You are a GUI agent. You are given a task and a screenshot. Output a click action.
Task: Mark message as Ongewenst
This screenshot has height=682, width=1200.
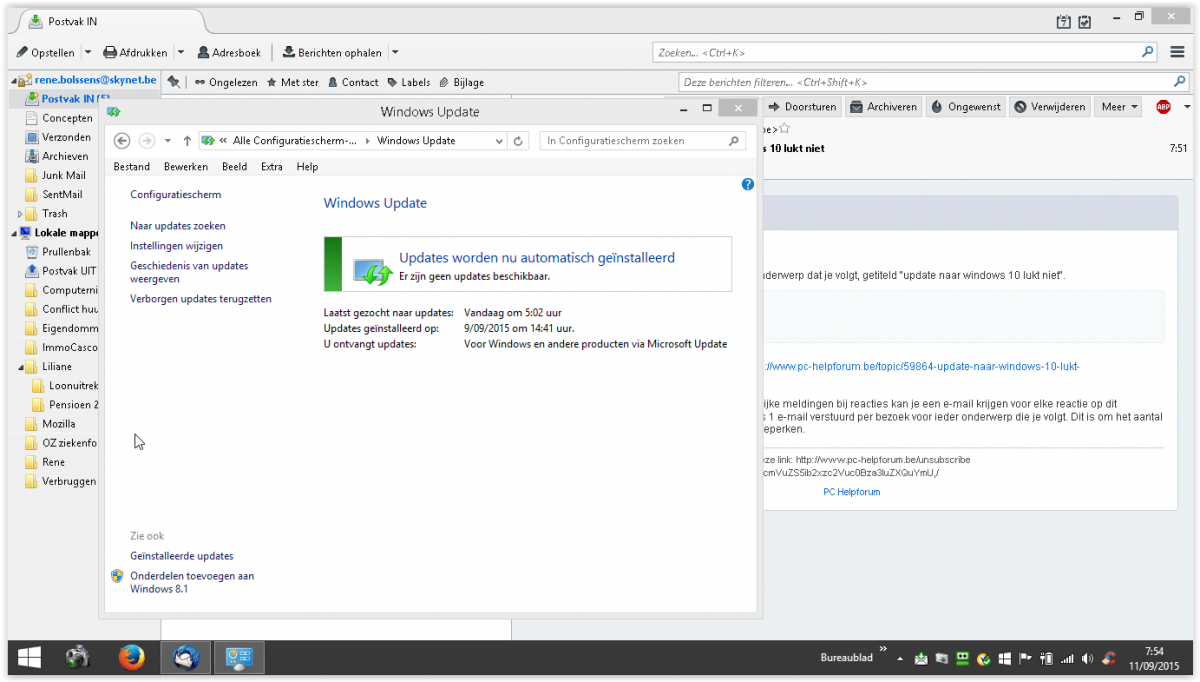point(965,107)
